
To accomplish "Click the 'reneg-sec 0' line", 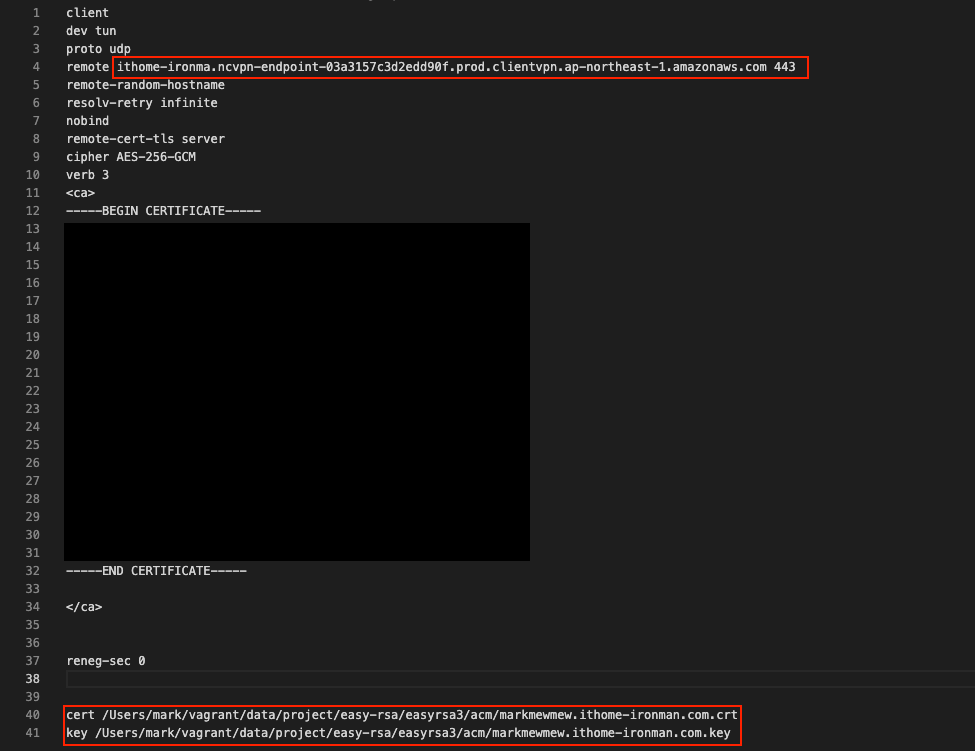I will click(x=106, y=661).
